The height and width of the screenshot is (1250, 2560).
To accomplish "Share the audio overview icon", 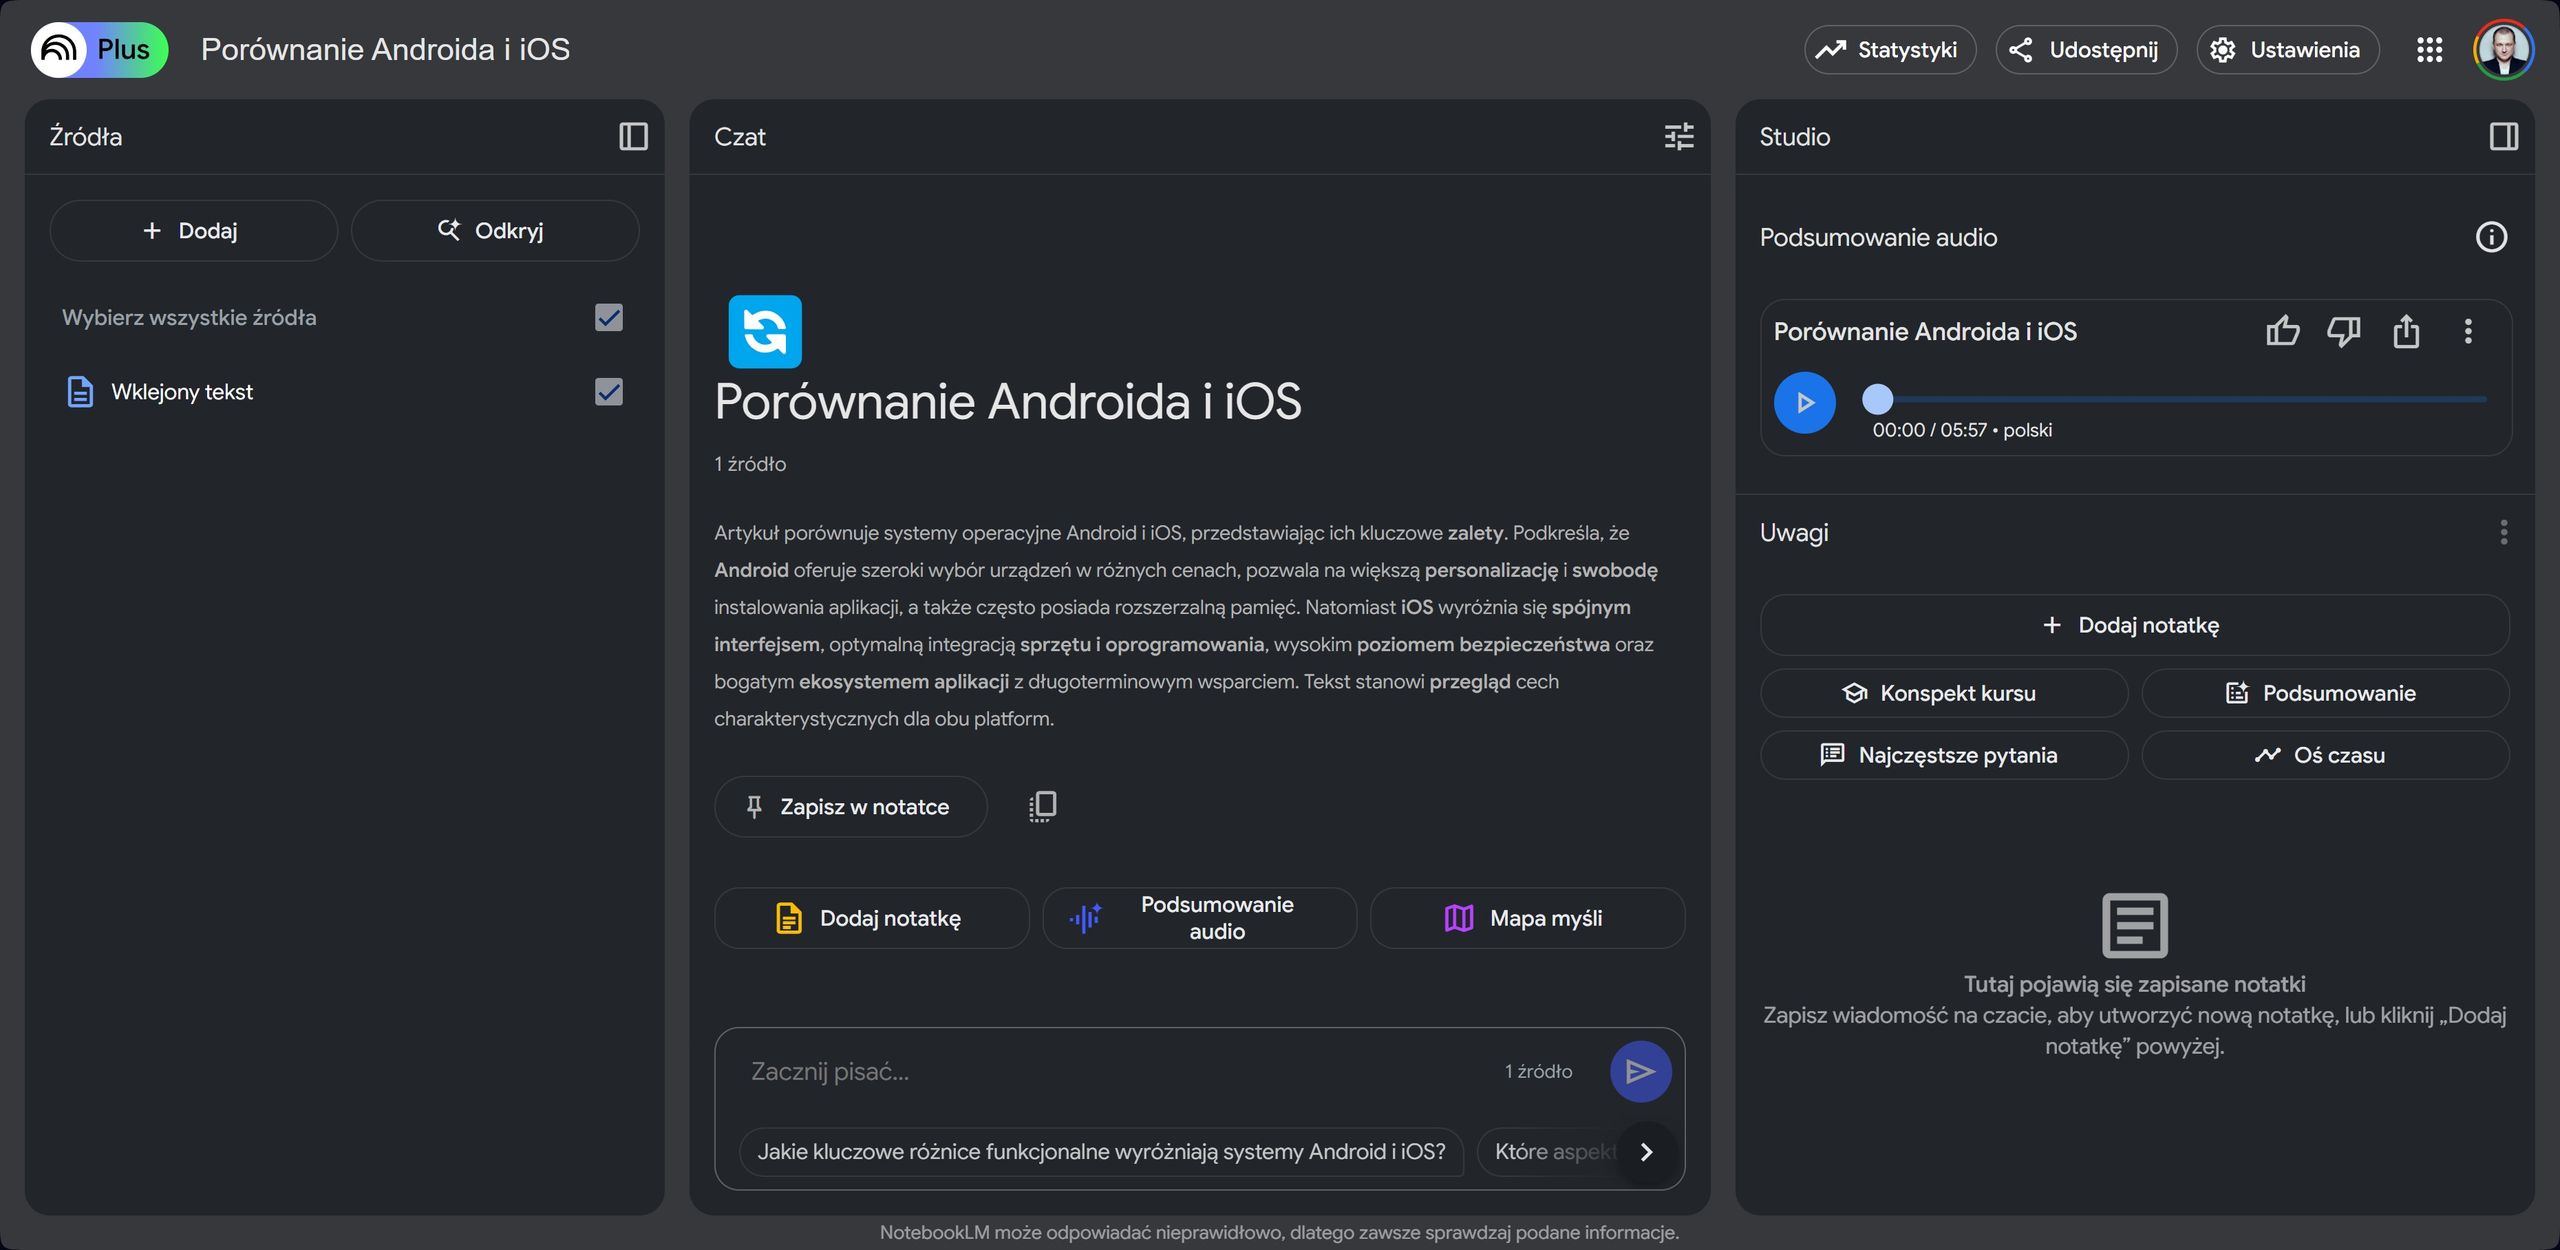I will click(x=2406, y=331).
